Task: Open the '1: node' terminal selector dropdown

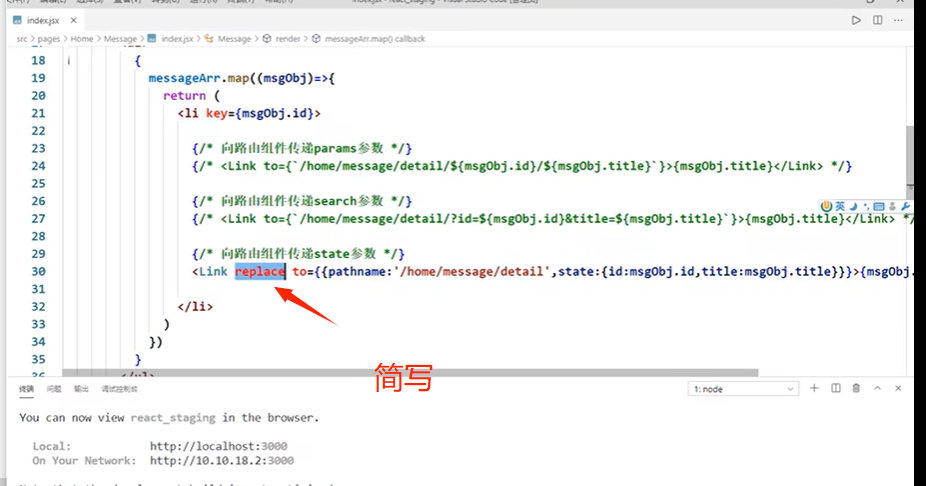Action: pyautogui.click(x=743, y=389)
